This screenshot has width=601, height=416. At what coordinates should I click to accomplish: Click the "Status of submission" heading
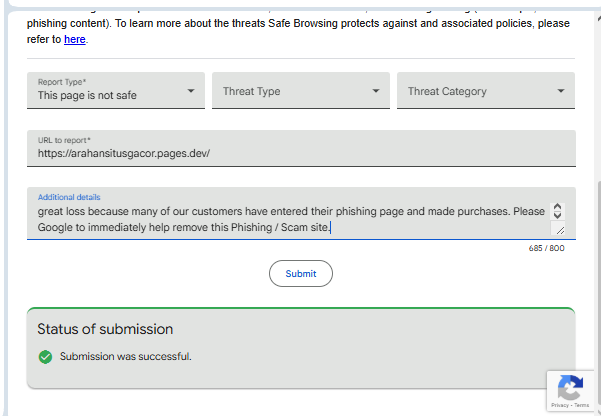coord(105,329)
